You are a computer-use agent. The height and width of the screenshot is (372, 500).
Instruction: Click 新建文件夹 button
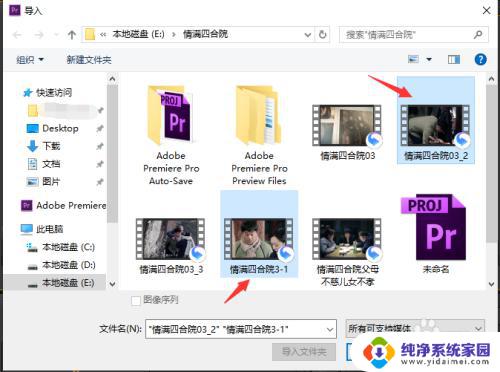point(89,60)
